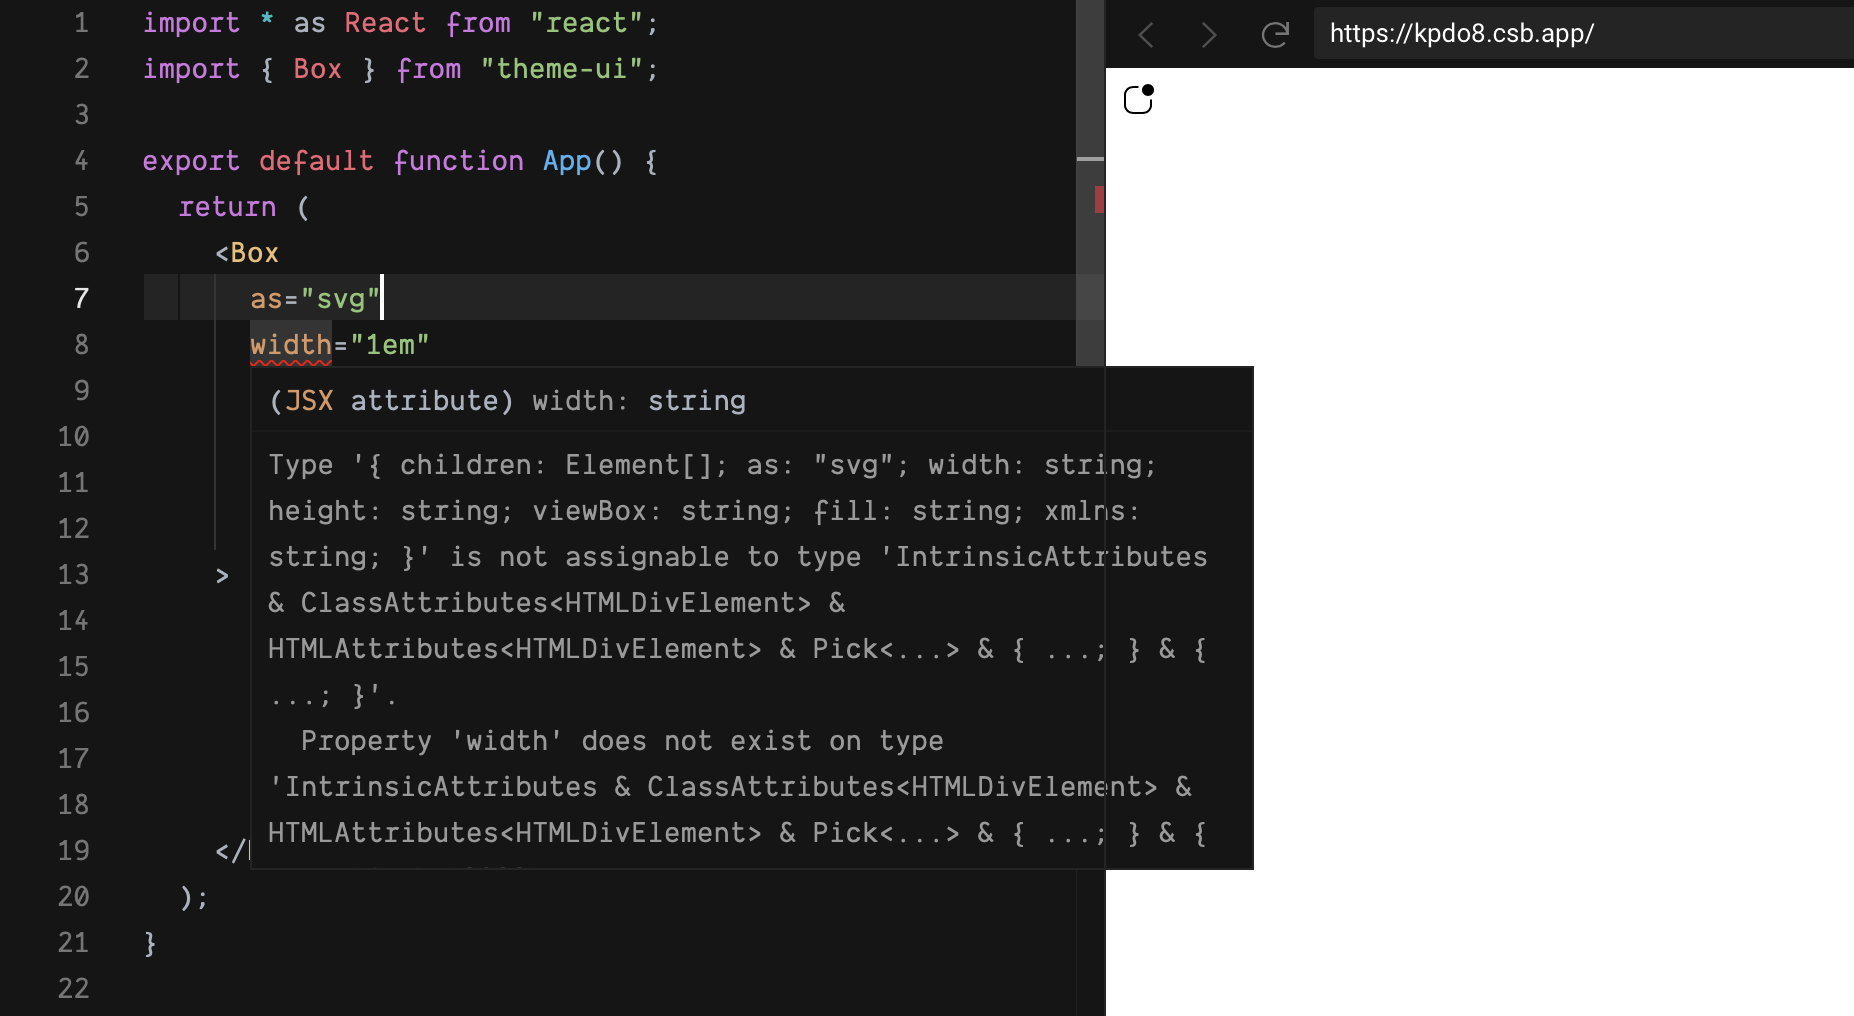Click the 'default' keyword on line 4
This screenshot has width=1854, height=1016.
pos(316,161)
